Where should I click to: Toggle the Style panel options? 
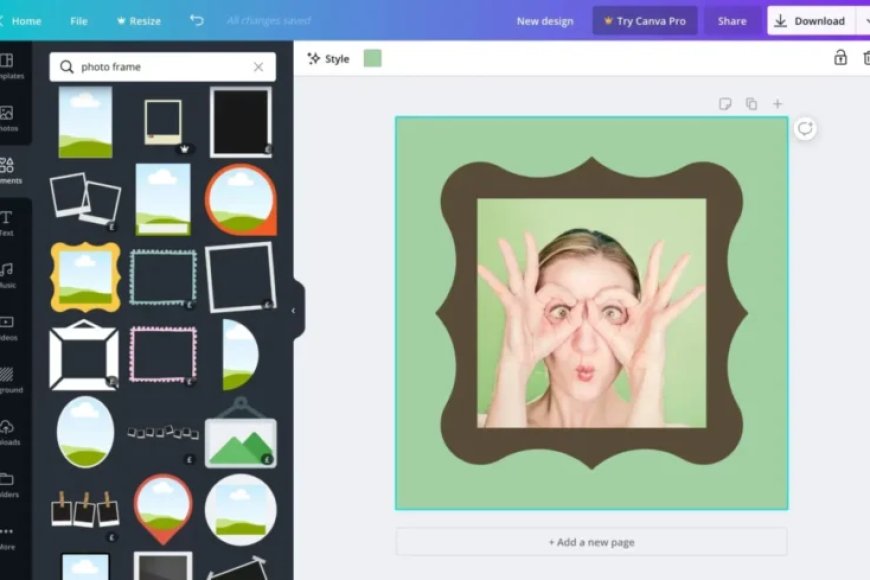click(x=330, y=58)
